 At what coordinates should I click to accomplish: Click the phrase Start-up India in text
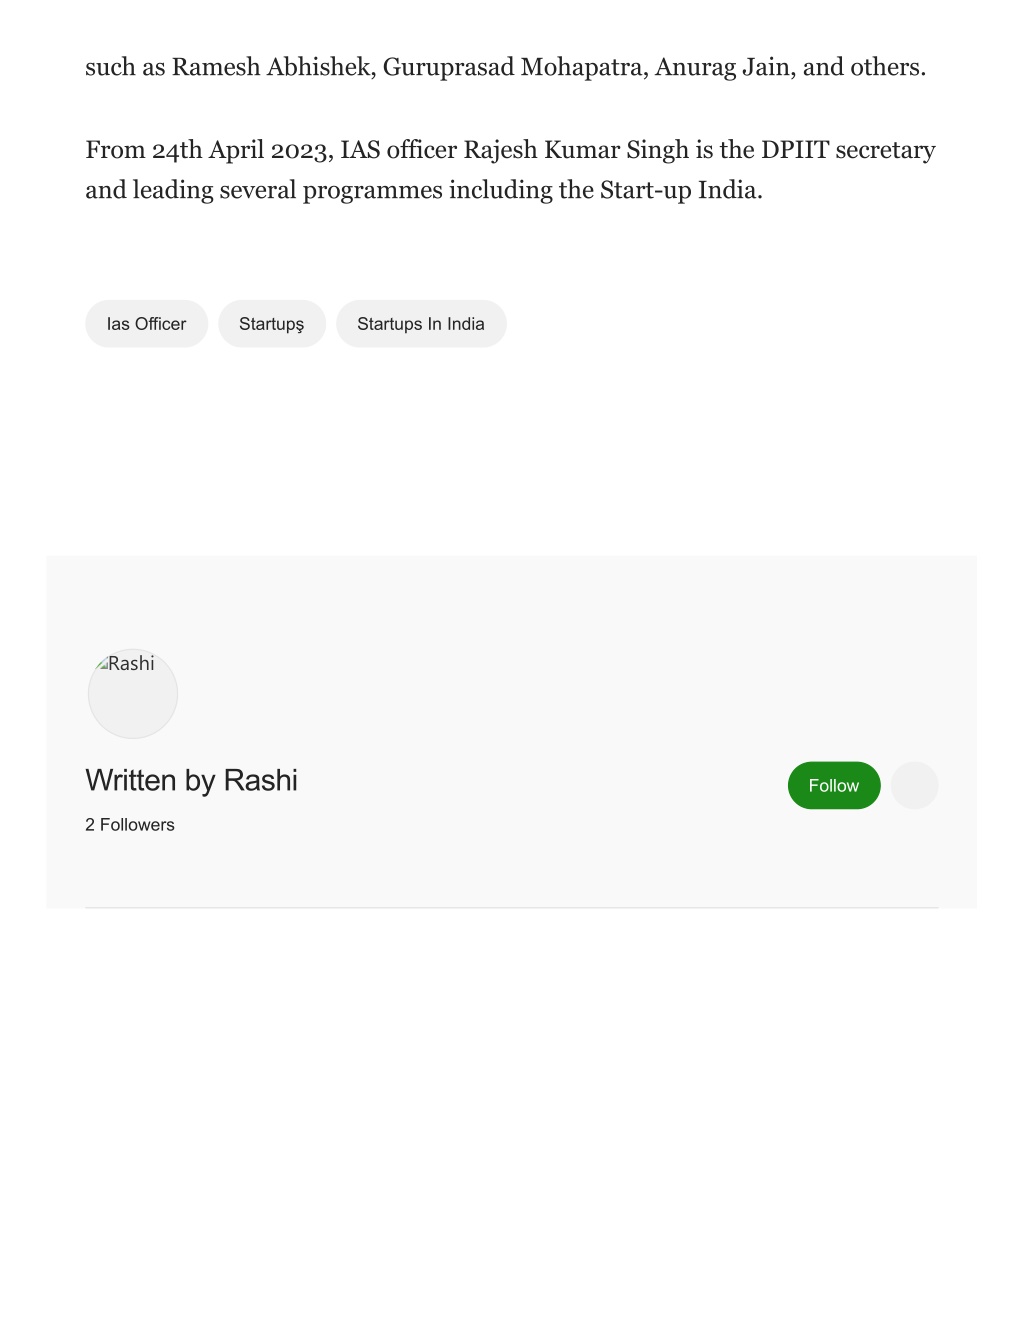[x=678, y=190]
